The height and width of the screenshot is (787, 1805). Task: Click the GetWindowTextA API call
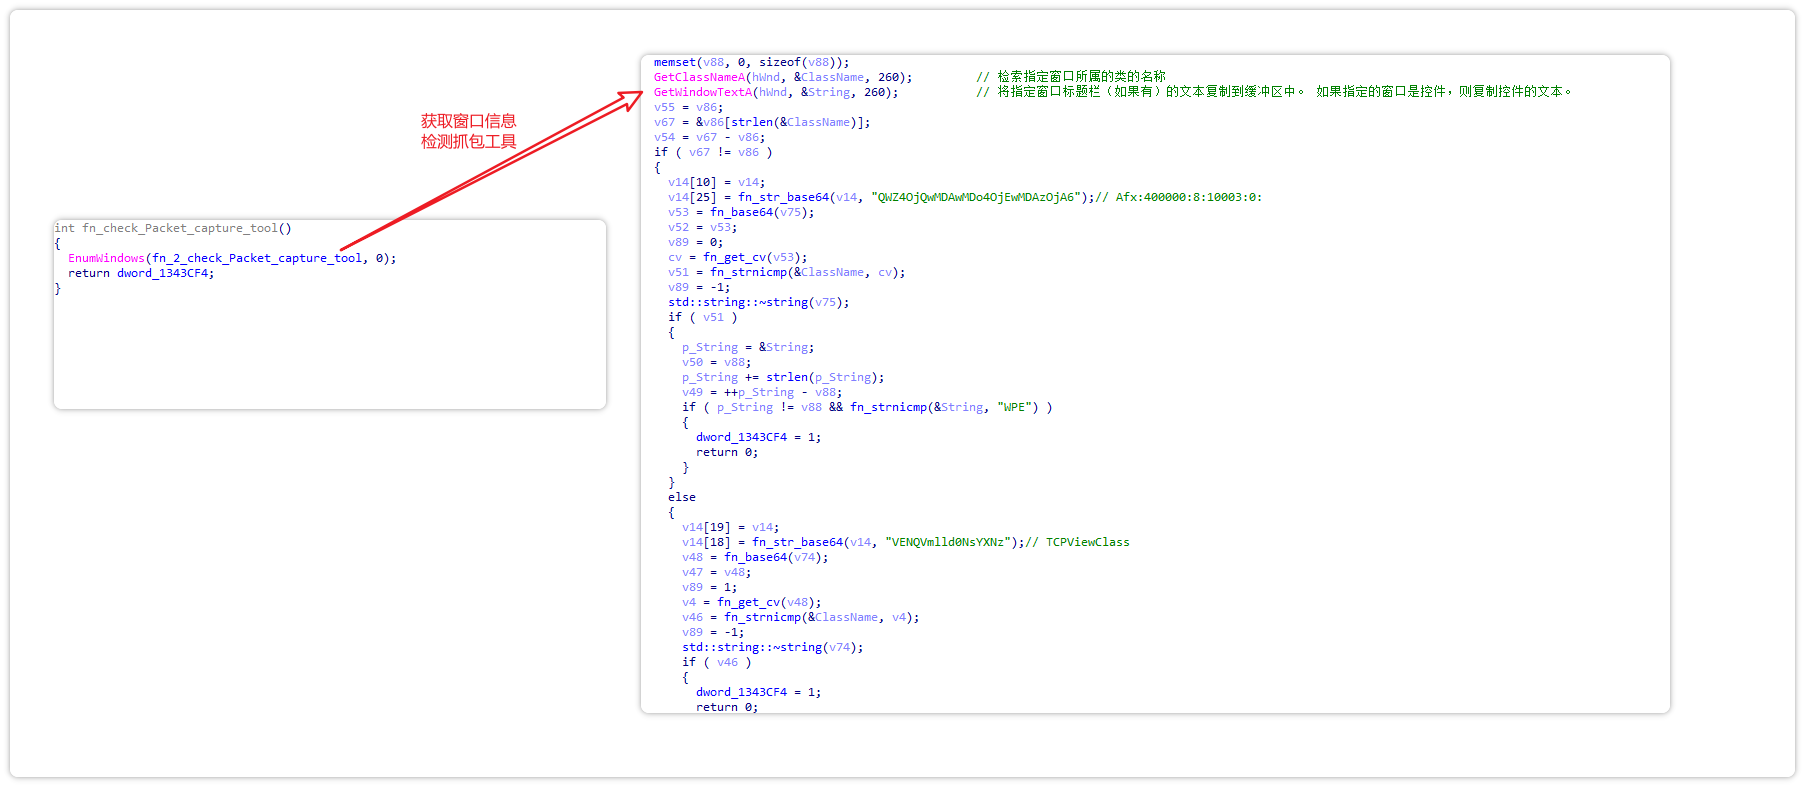tap(702, 92)
